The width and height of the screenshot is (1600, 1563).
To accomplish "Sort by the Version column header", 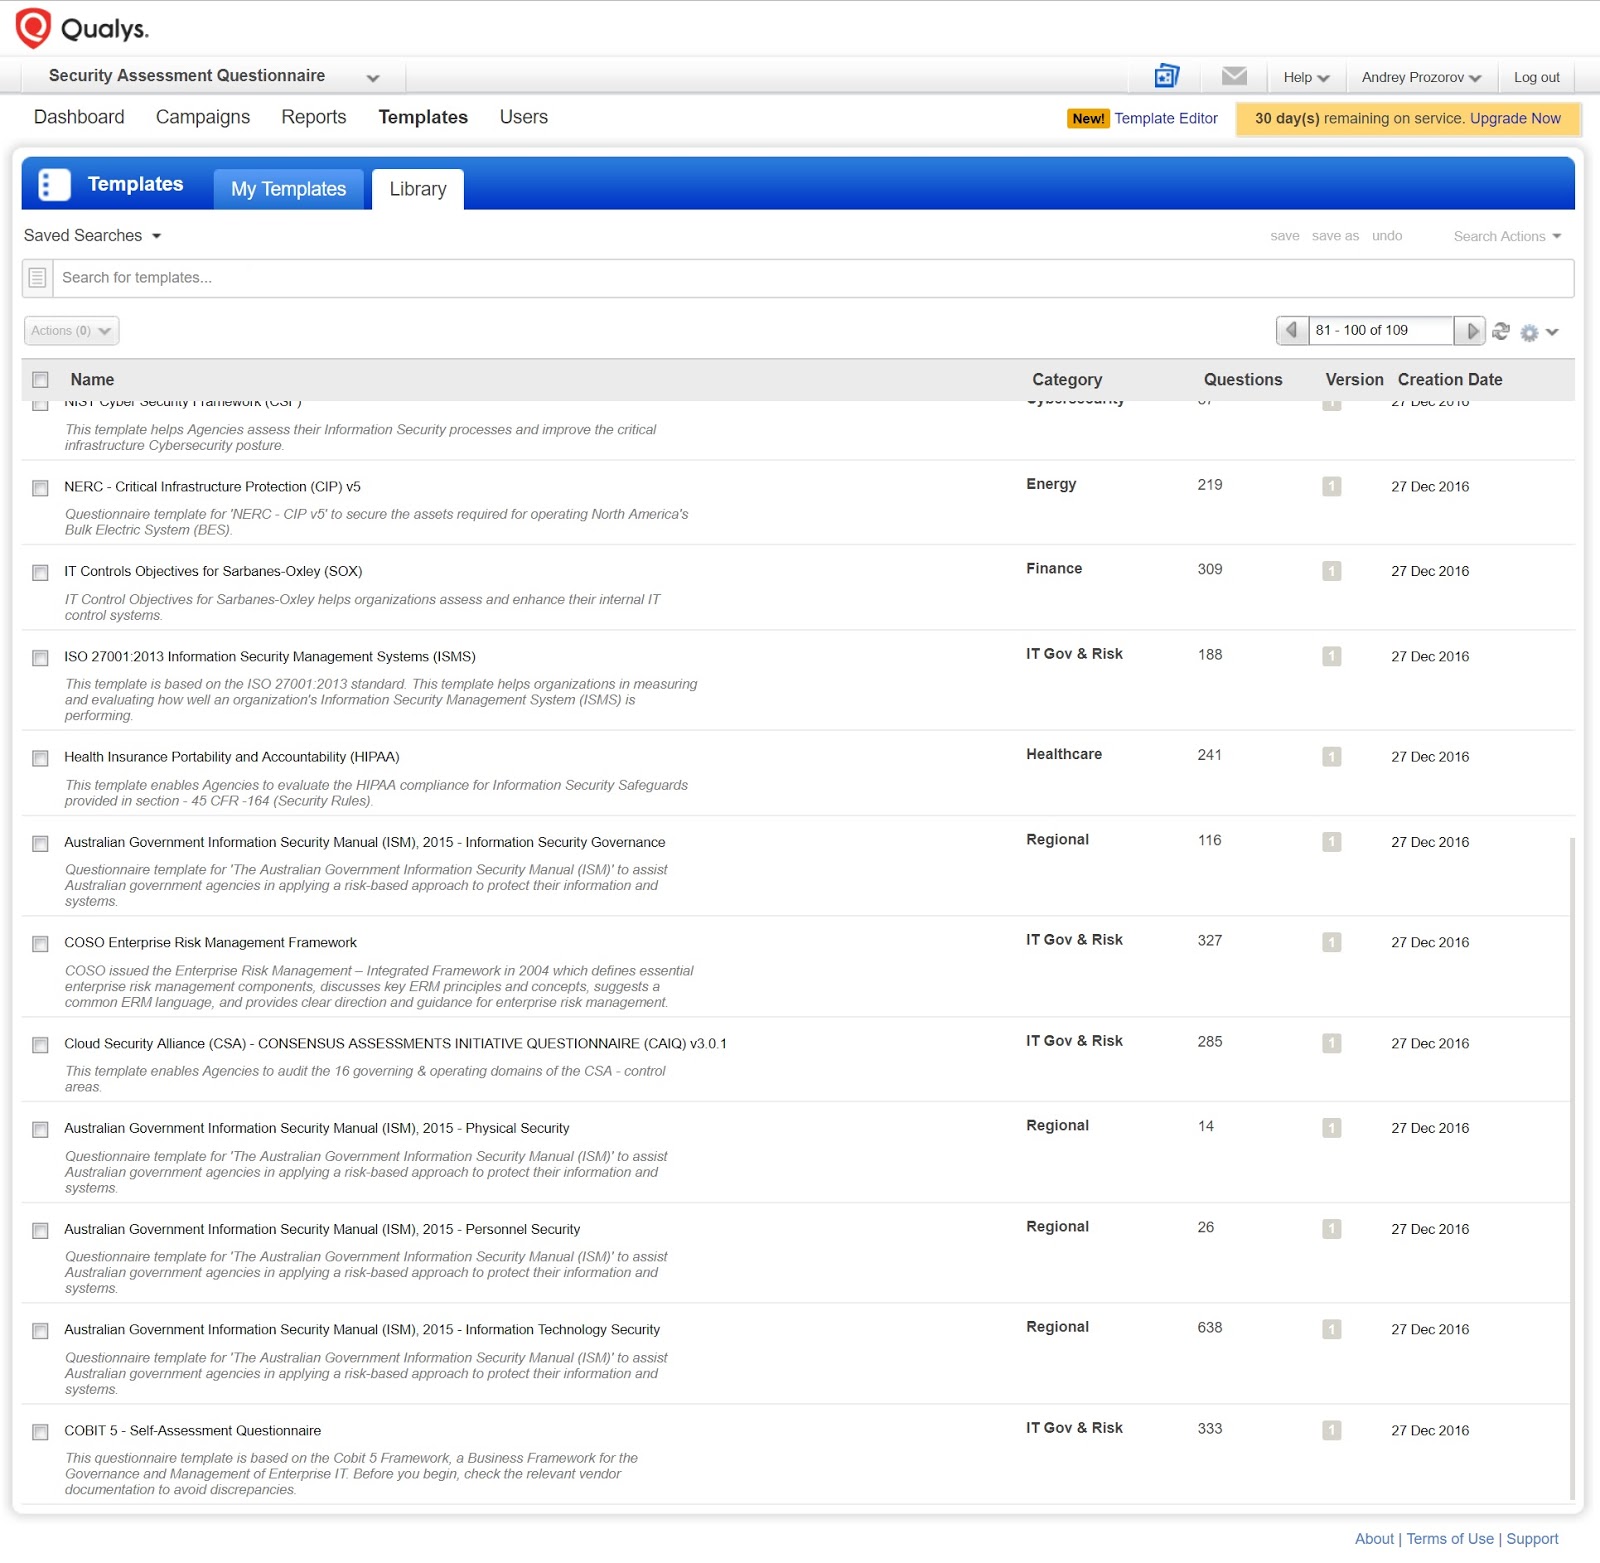I will (x=1354, y=380).
